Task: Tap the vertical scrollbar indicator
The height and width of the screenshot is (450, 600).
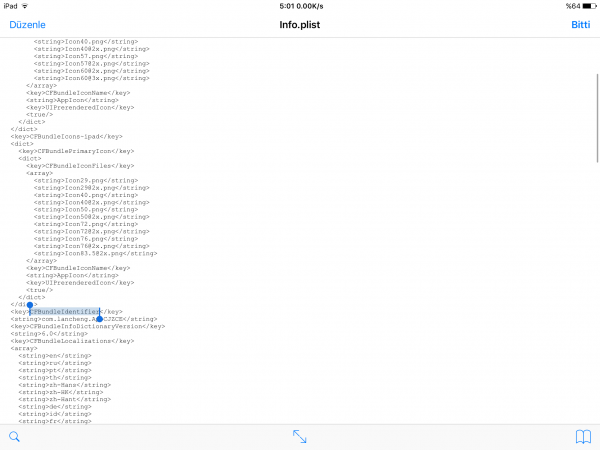Action: click(x=597, y=118)
